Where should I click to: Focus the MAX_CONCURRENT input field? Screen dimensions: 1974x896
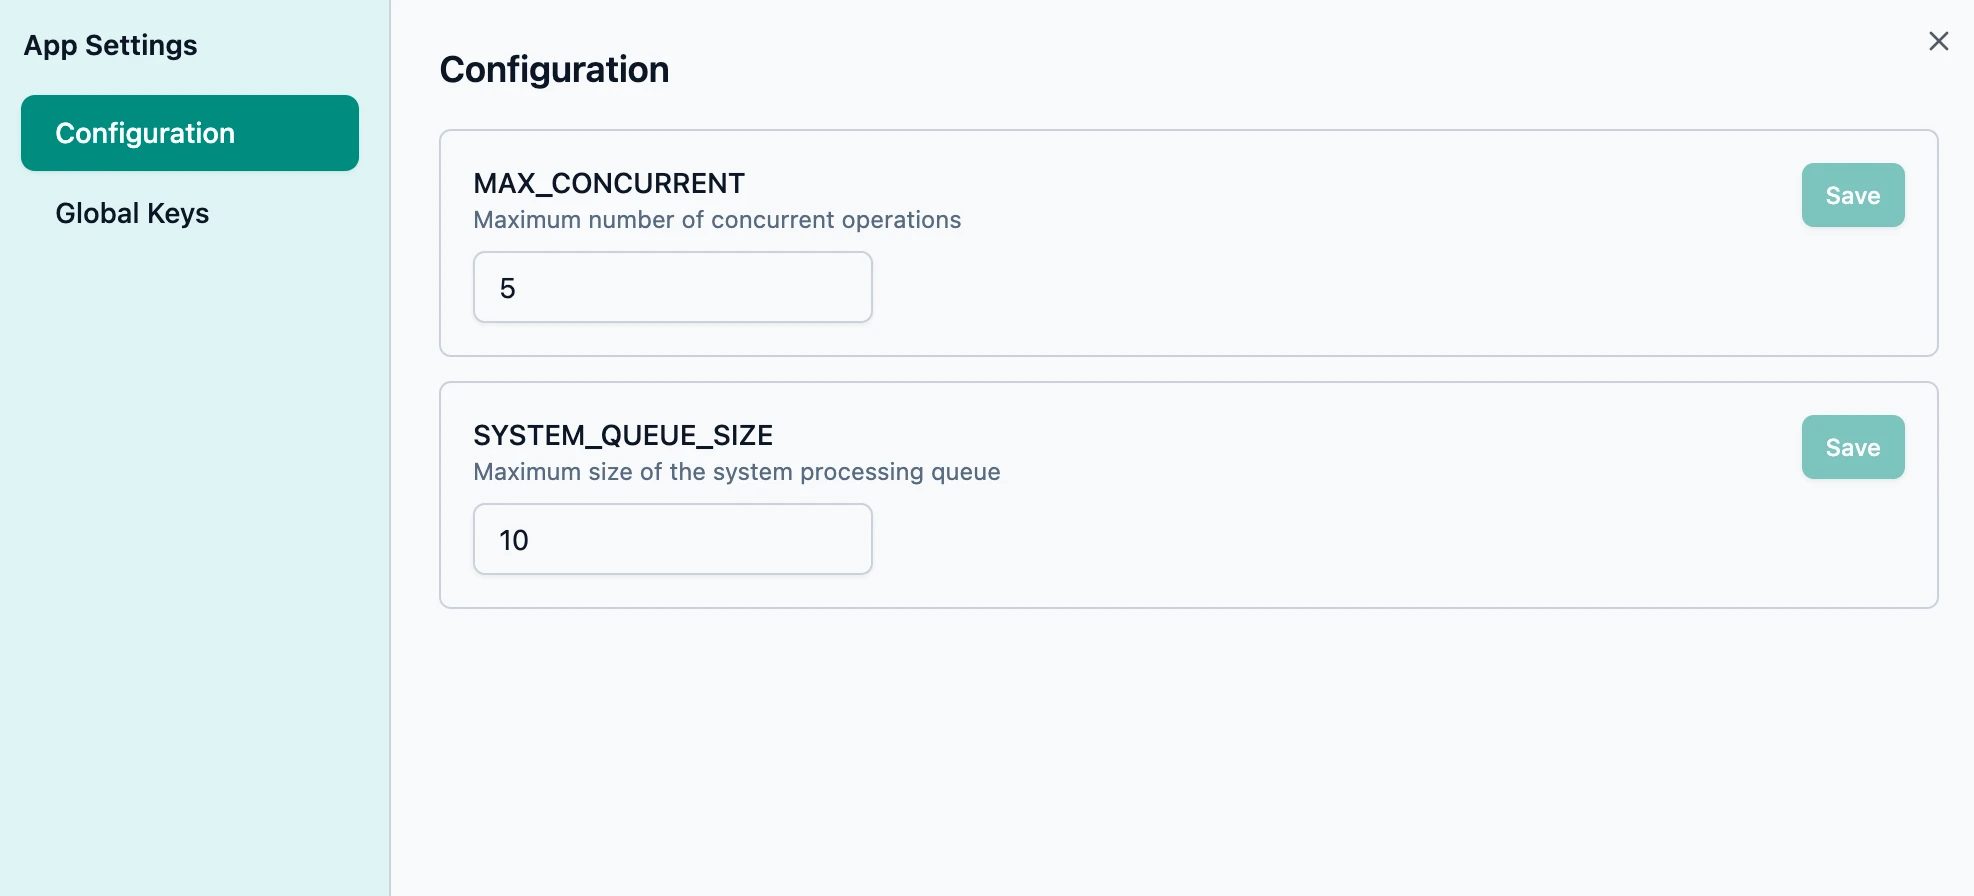pos(672,288)
